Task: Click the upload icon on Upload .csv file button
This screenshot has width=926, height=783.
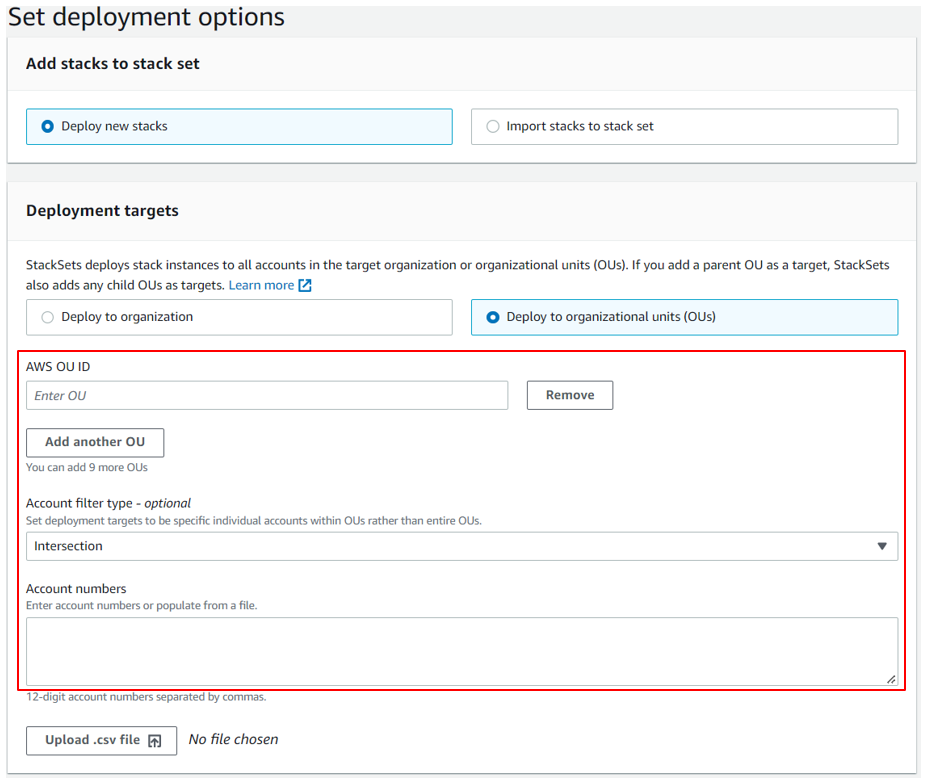Action: (153, 741)
